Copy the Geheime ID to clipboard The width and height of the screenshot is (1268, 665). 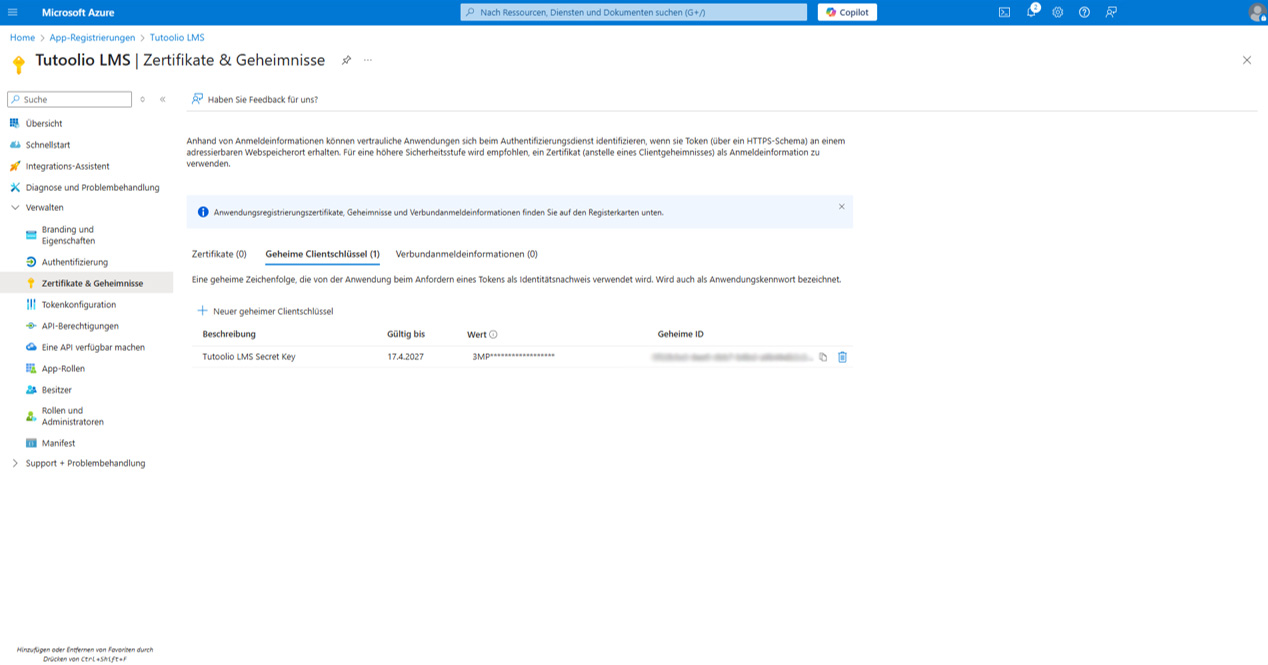click(823, 357)
